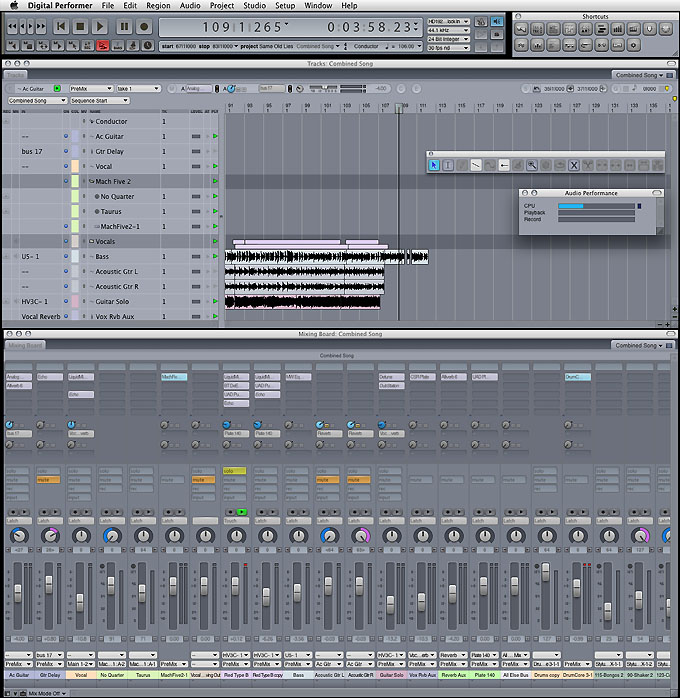Arm recording with the Record button
The width and height of the screenshot is (680, 698).
coord(144,27)
